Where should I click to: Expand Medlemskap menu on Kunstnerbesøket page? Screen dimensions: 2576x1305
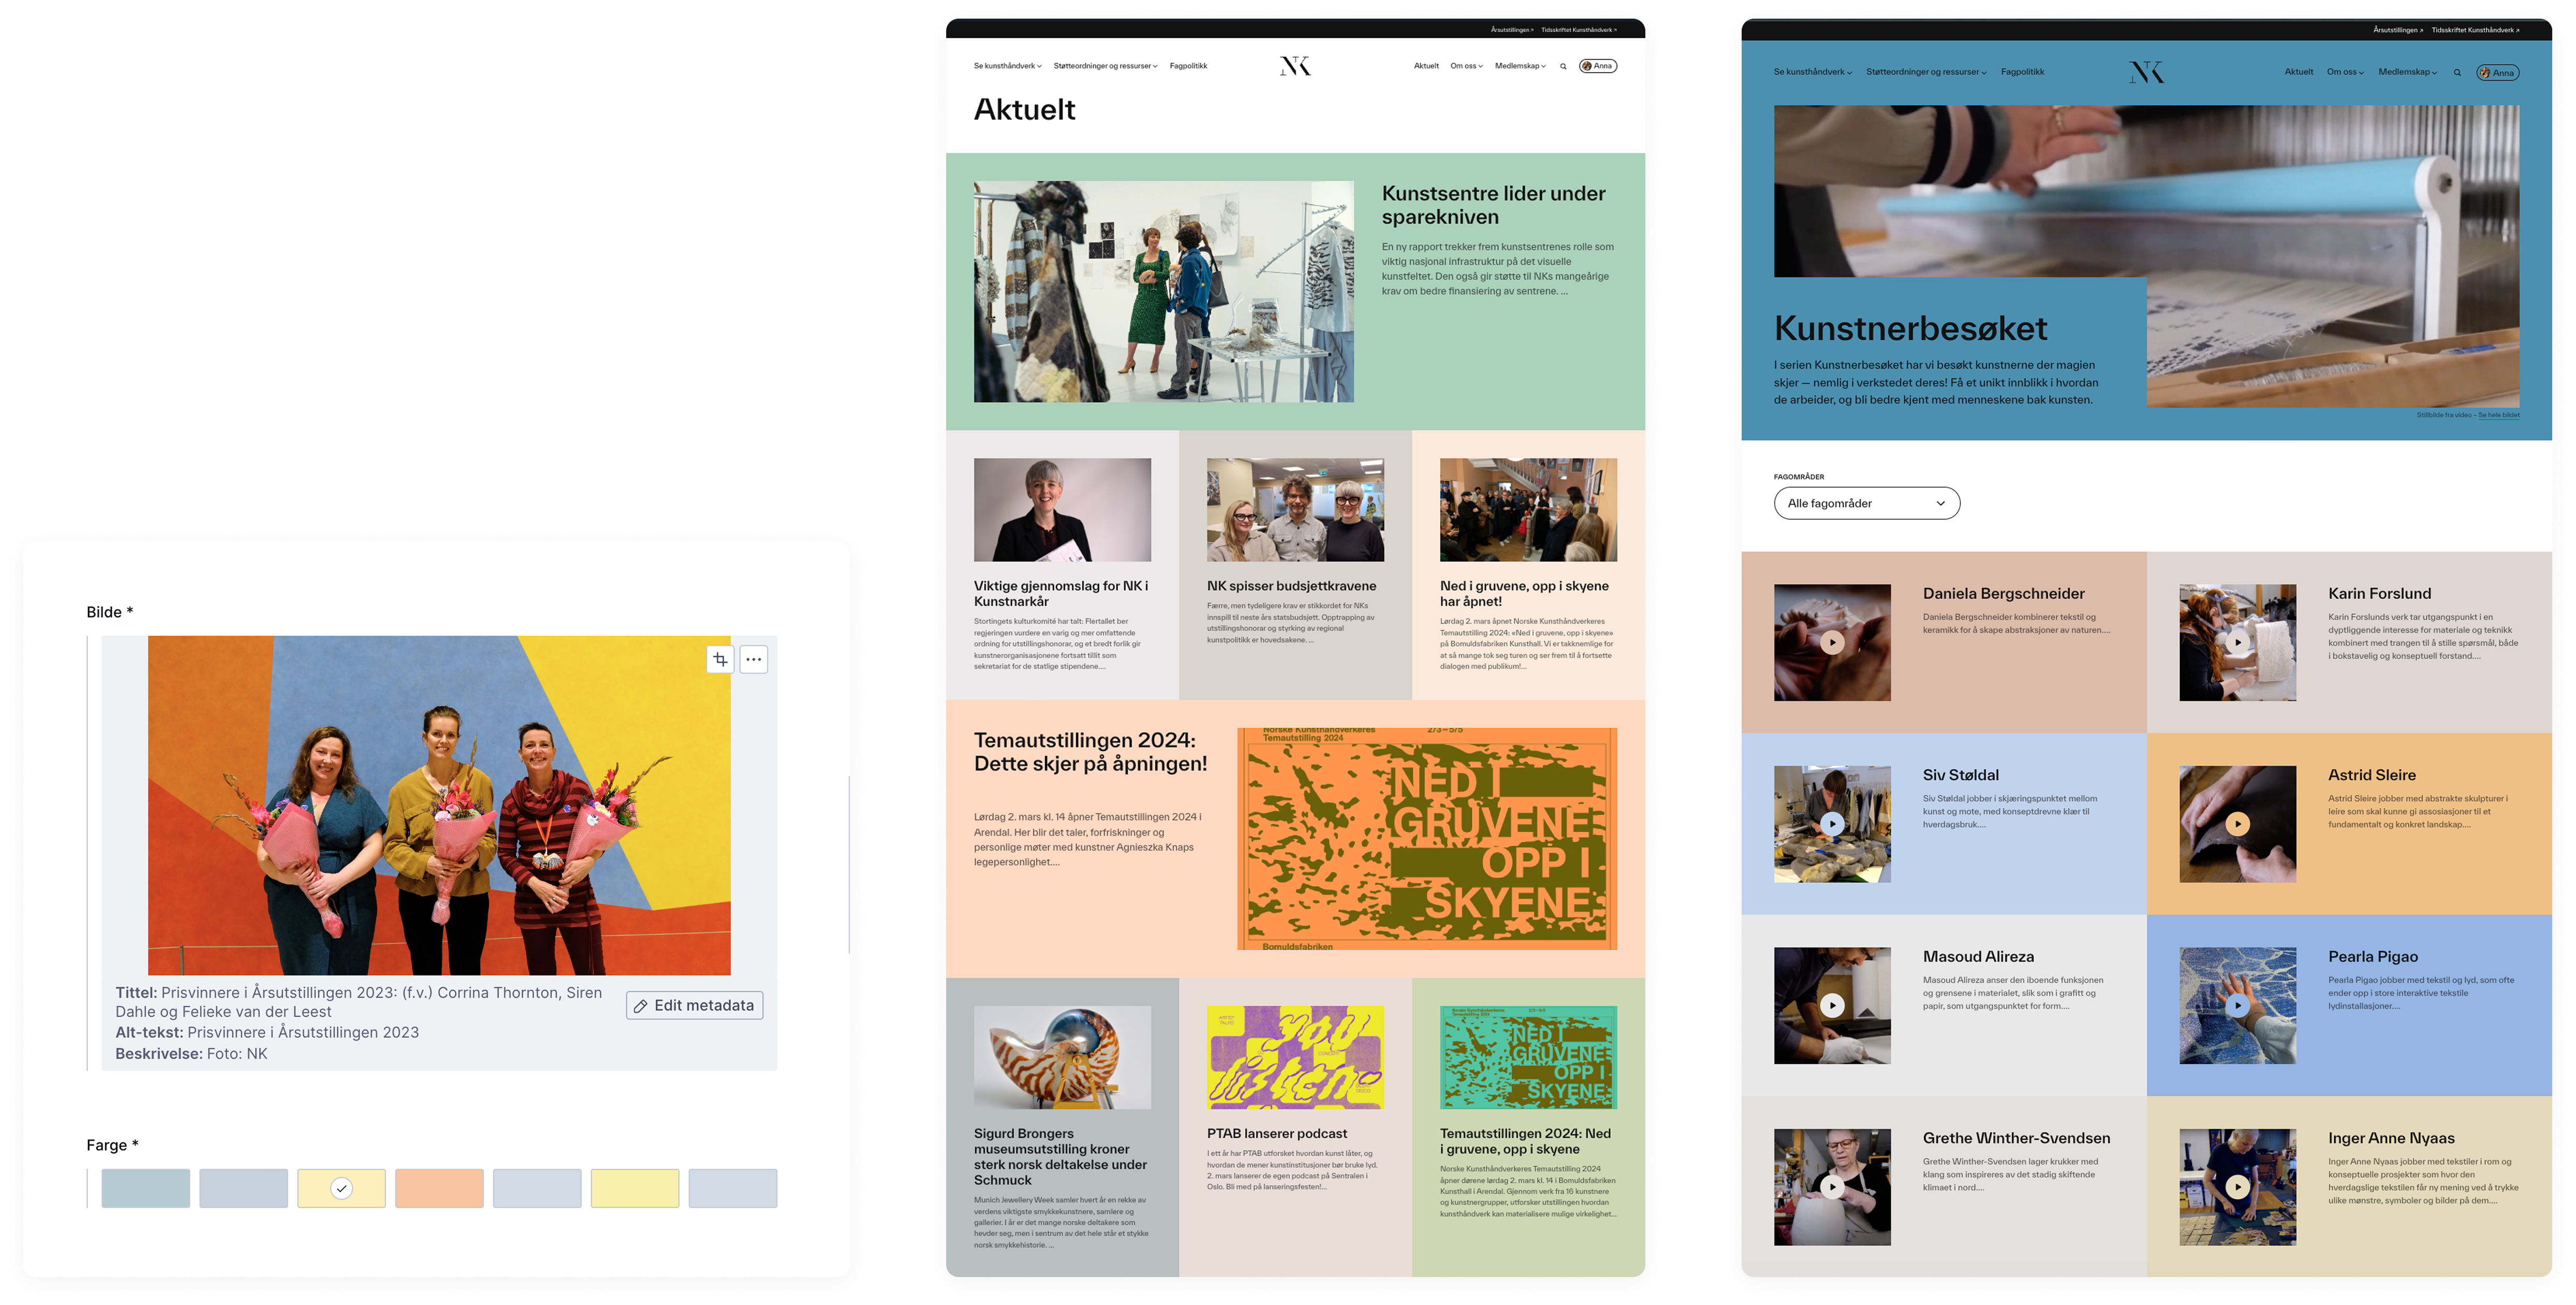coord(2407,72)
